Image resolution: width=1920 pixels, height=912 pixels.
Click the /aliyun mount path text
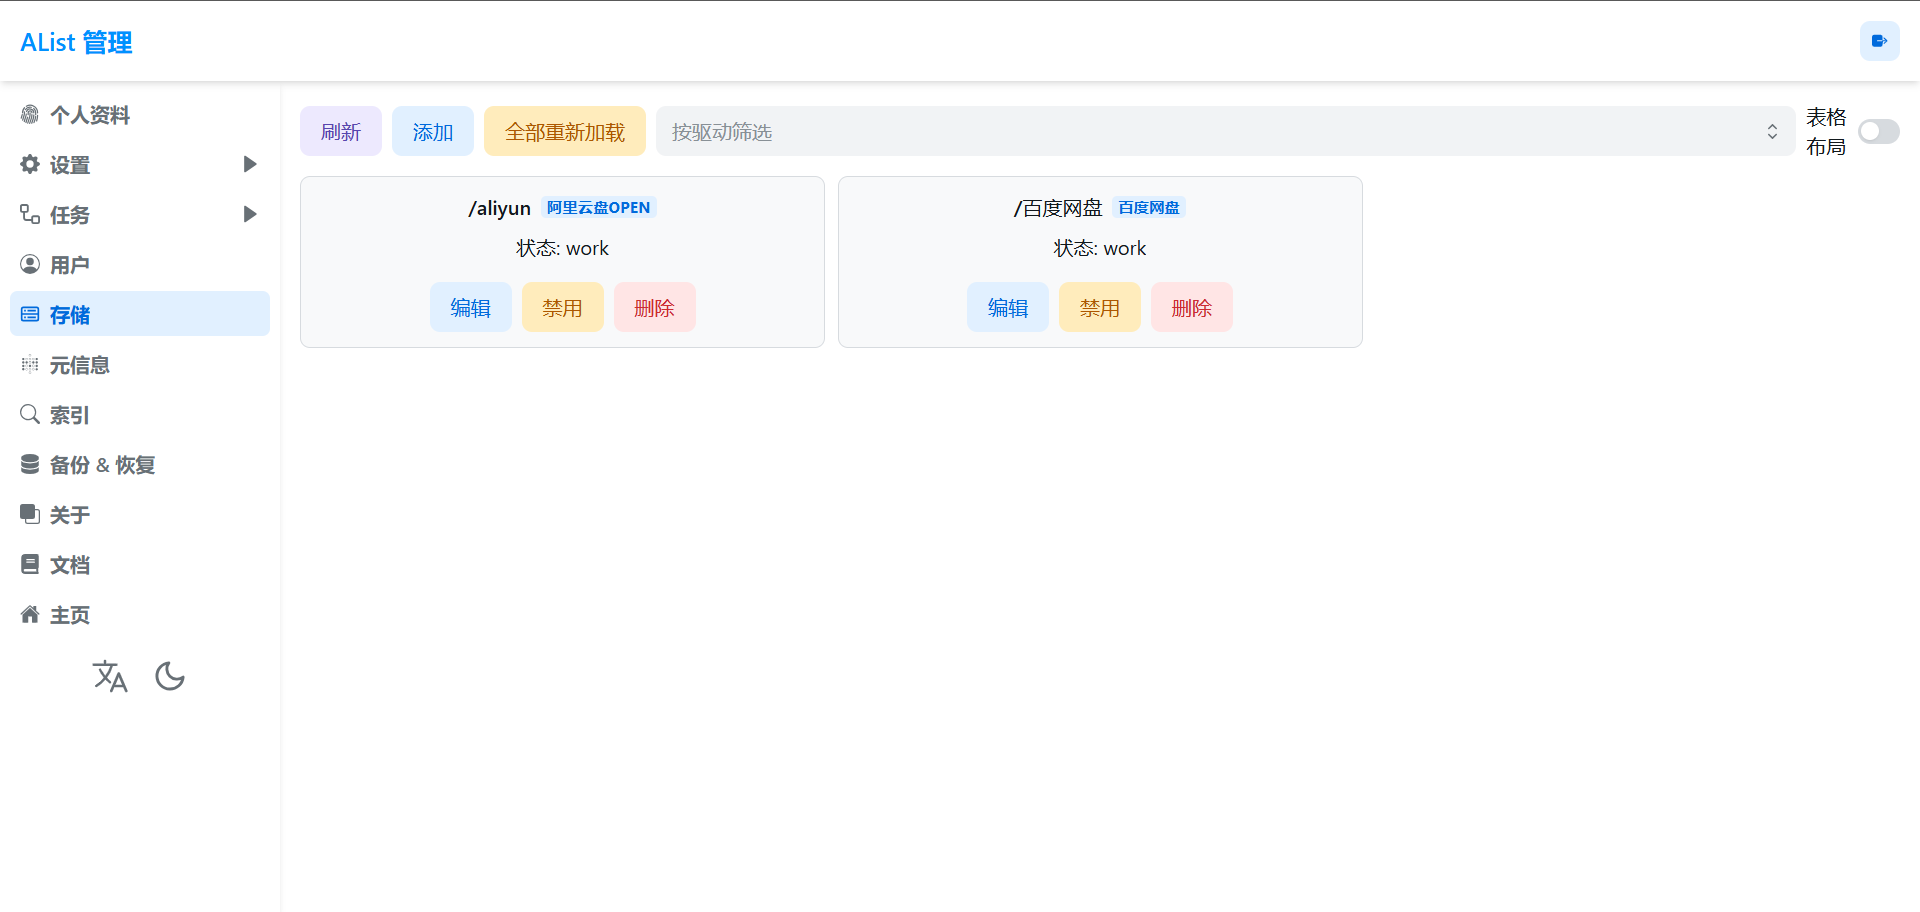pyautogui.click(x=499, y=208)
